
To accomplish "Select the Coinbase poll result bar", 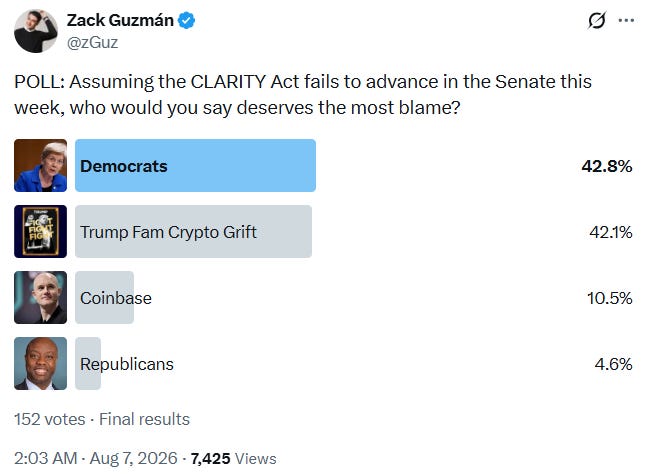I will (x=104, y=297).
